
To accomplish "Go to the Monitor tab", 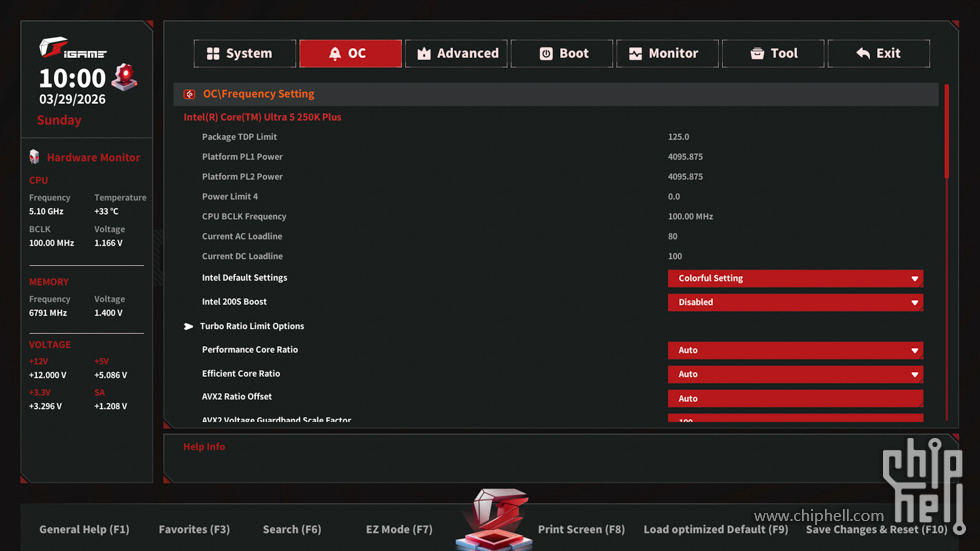I will (x=667, y=53).
